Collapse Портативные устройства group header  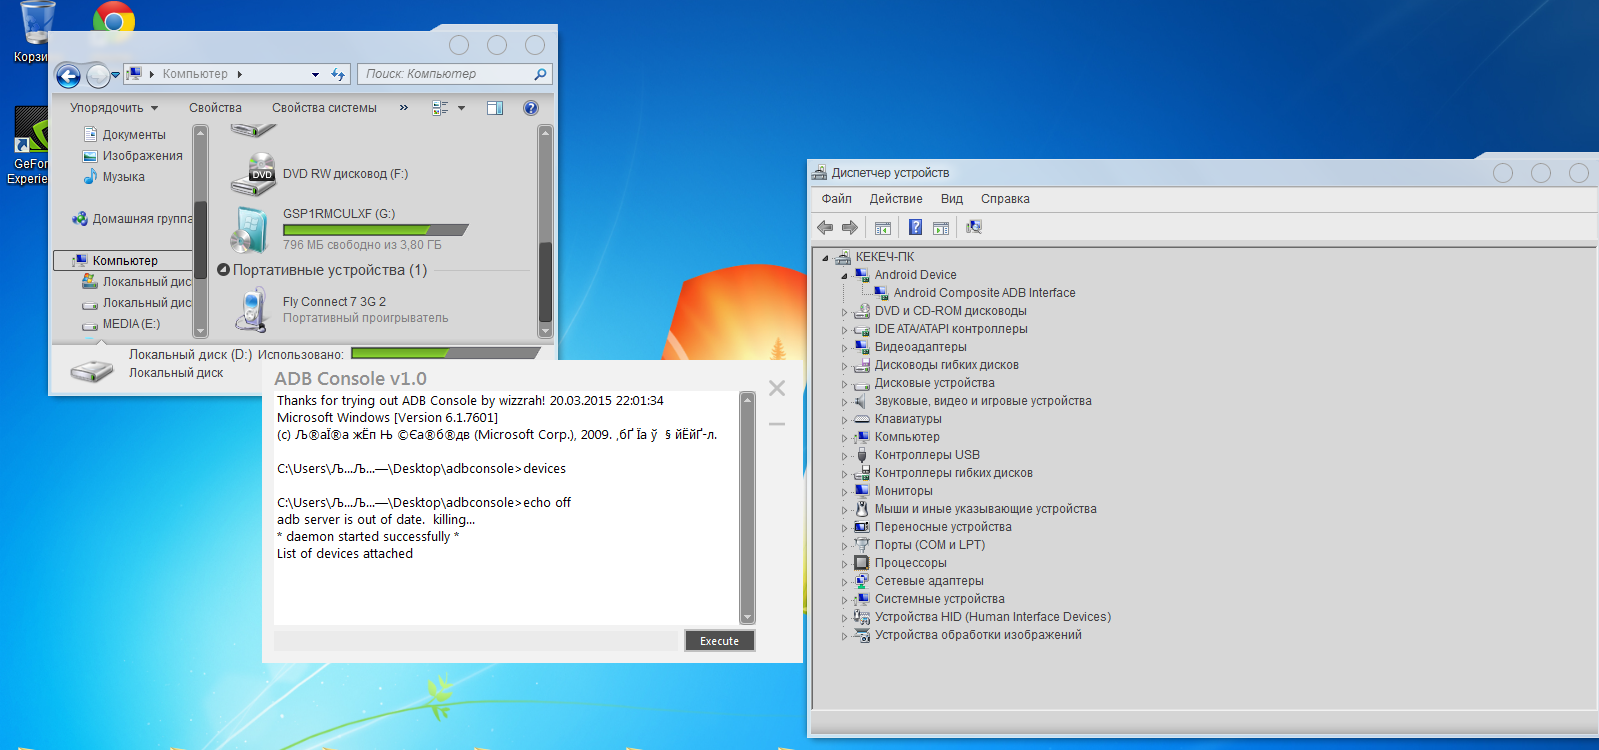pyautogui.click(x=224, y=270)
